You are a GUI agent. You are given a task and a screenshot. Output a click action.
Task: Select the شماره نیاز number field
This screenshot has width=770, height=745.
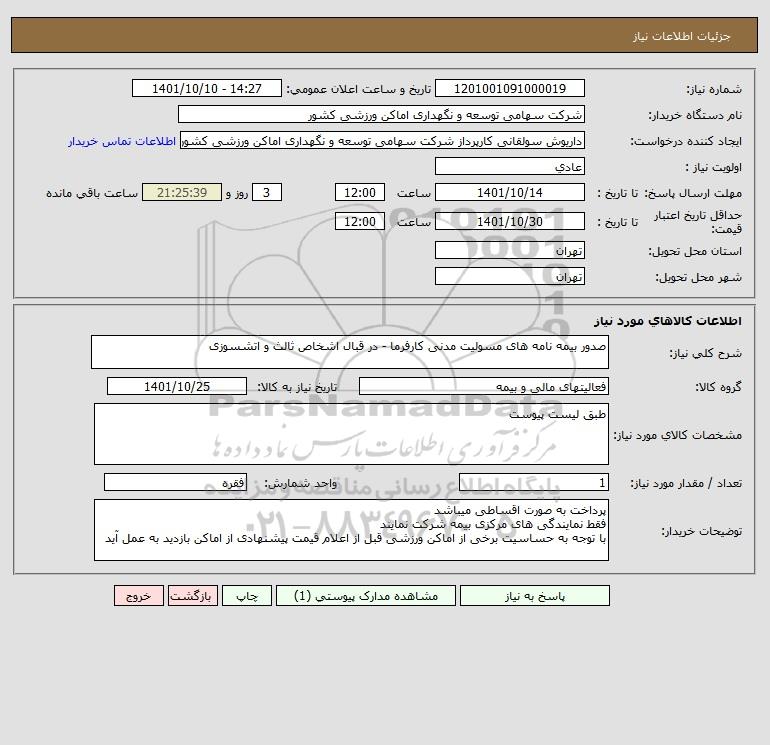click(x=510, y=88)
